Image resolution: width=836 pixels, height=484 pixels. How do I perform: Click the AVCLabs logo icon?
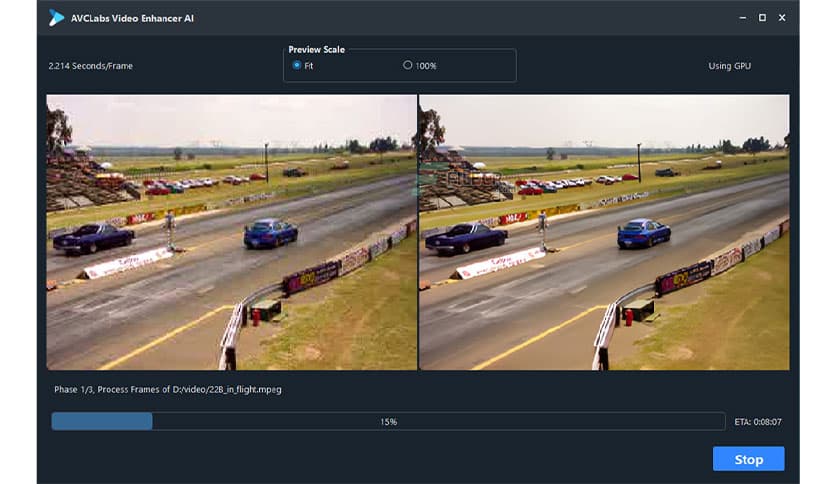click(56, 18)
